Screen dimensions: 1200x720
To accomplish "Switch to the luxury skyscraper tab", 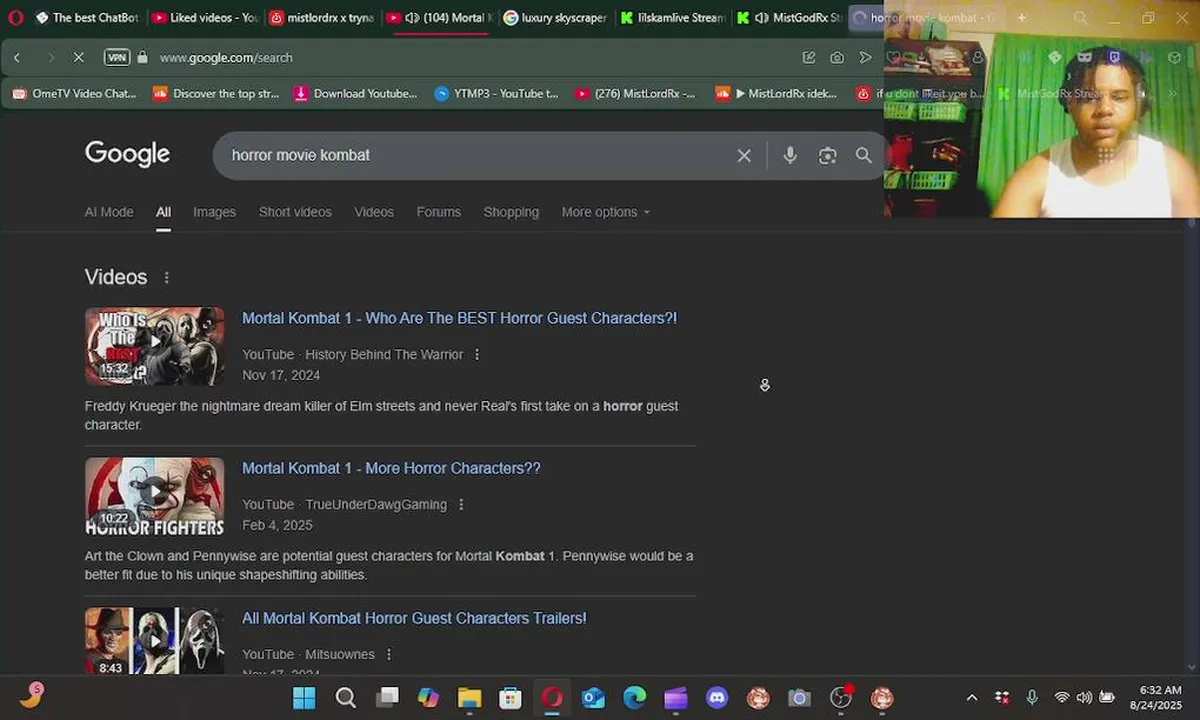I will click(x=556, y=17).
